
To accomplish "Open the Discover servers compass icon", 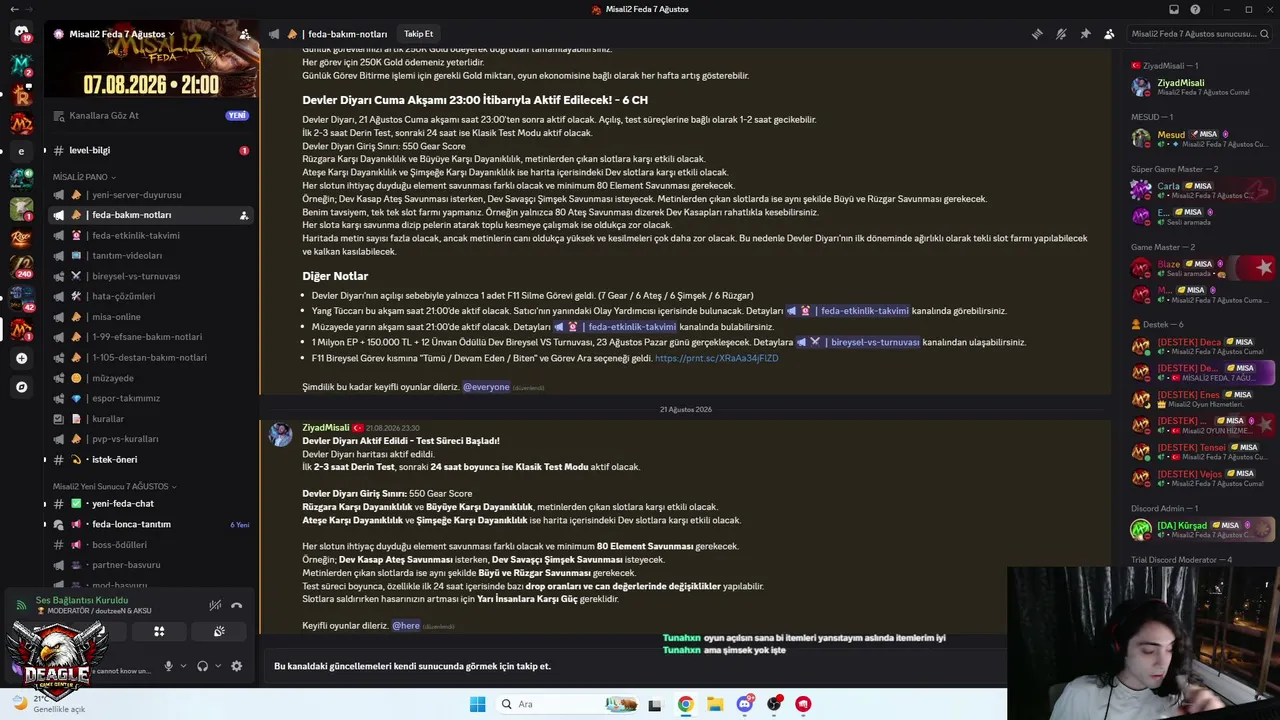I will pyautogui.click(x=21, y=386).
